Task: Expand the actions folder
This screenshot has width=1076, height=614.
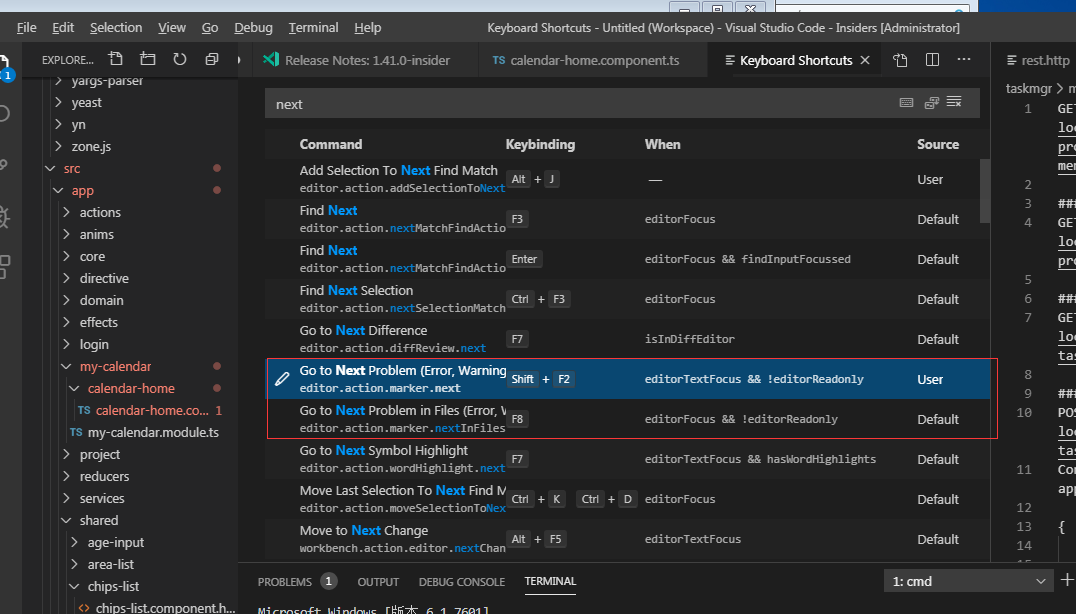Action: tap(100, 212)
